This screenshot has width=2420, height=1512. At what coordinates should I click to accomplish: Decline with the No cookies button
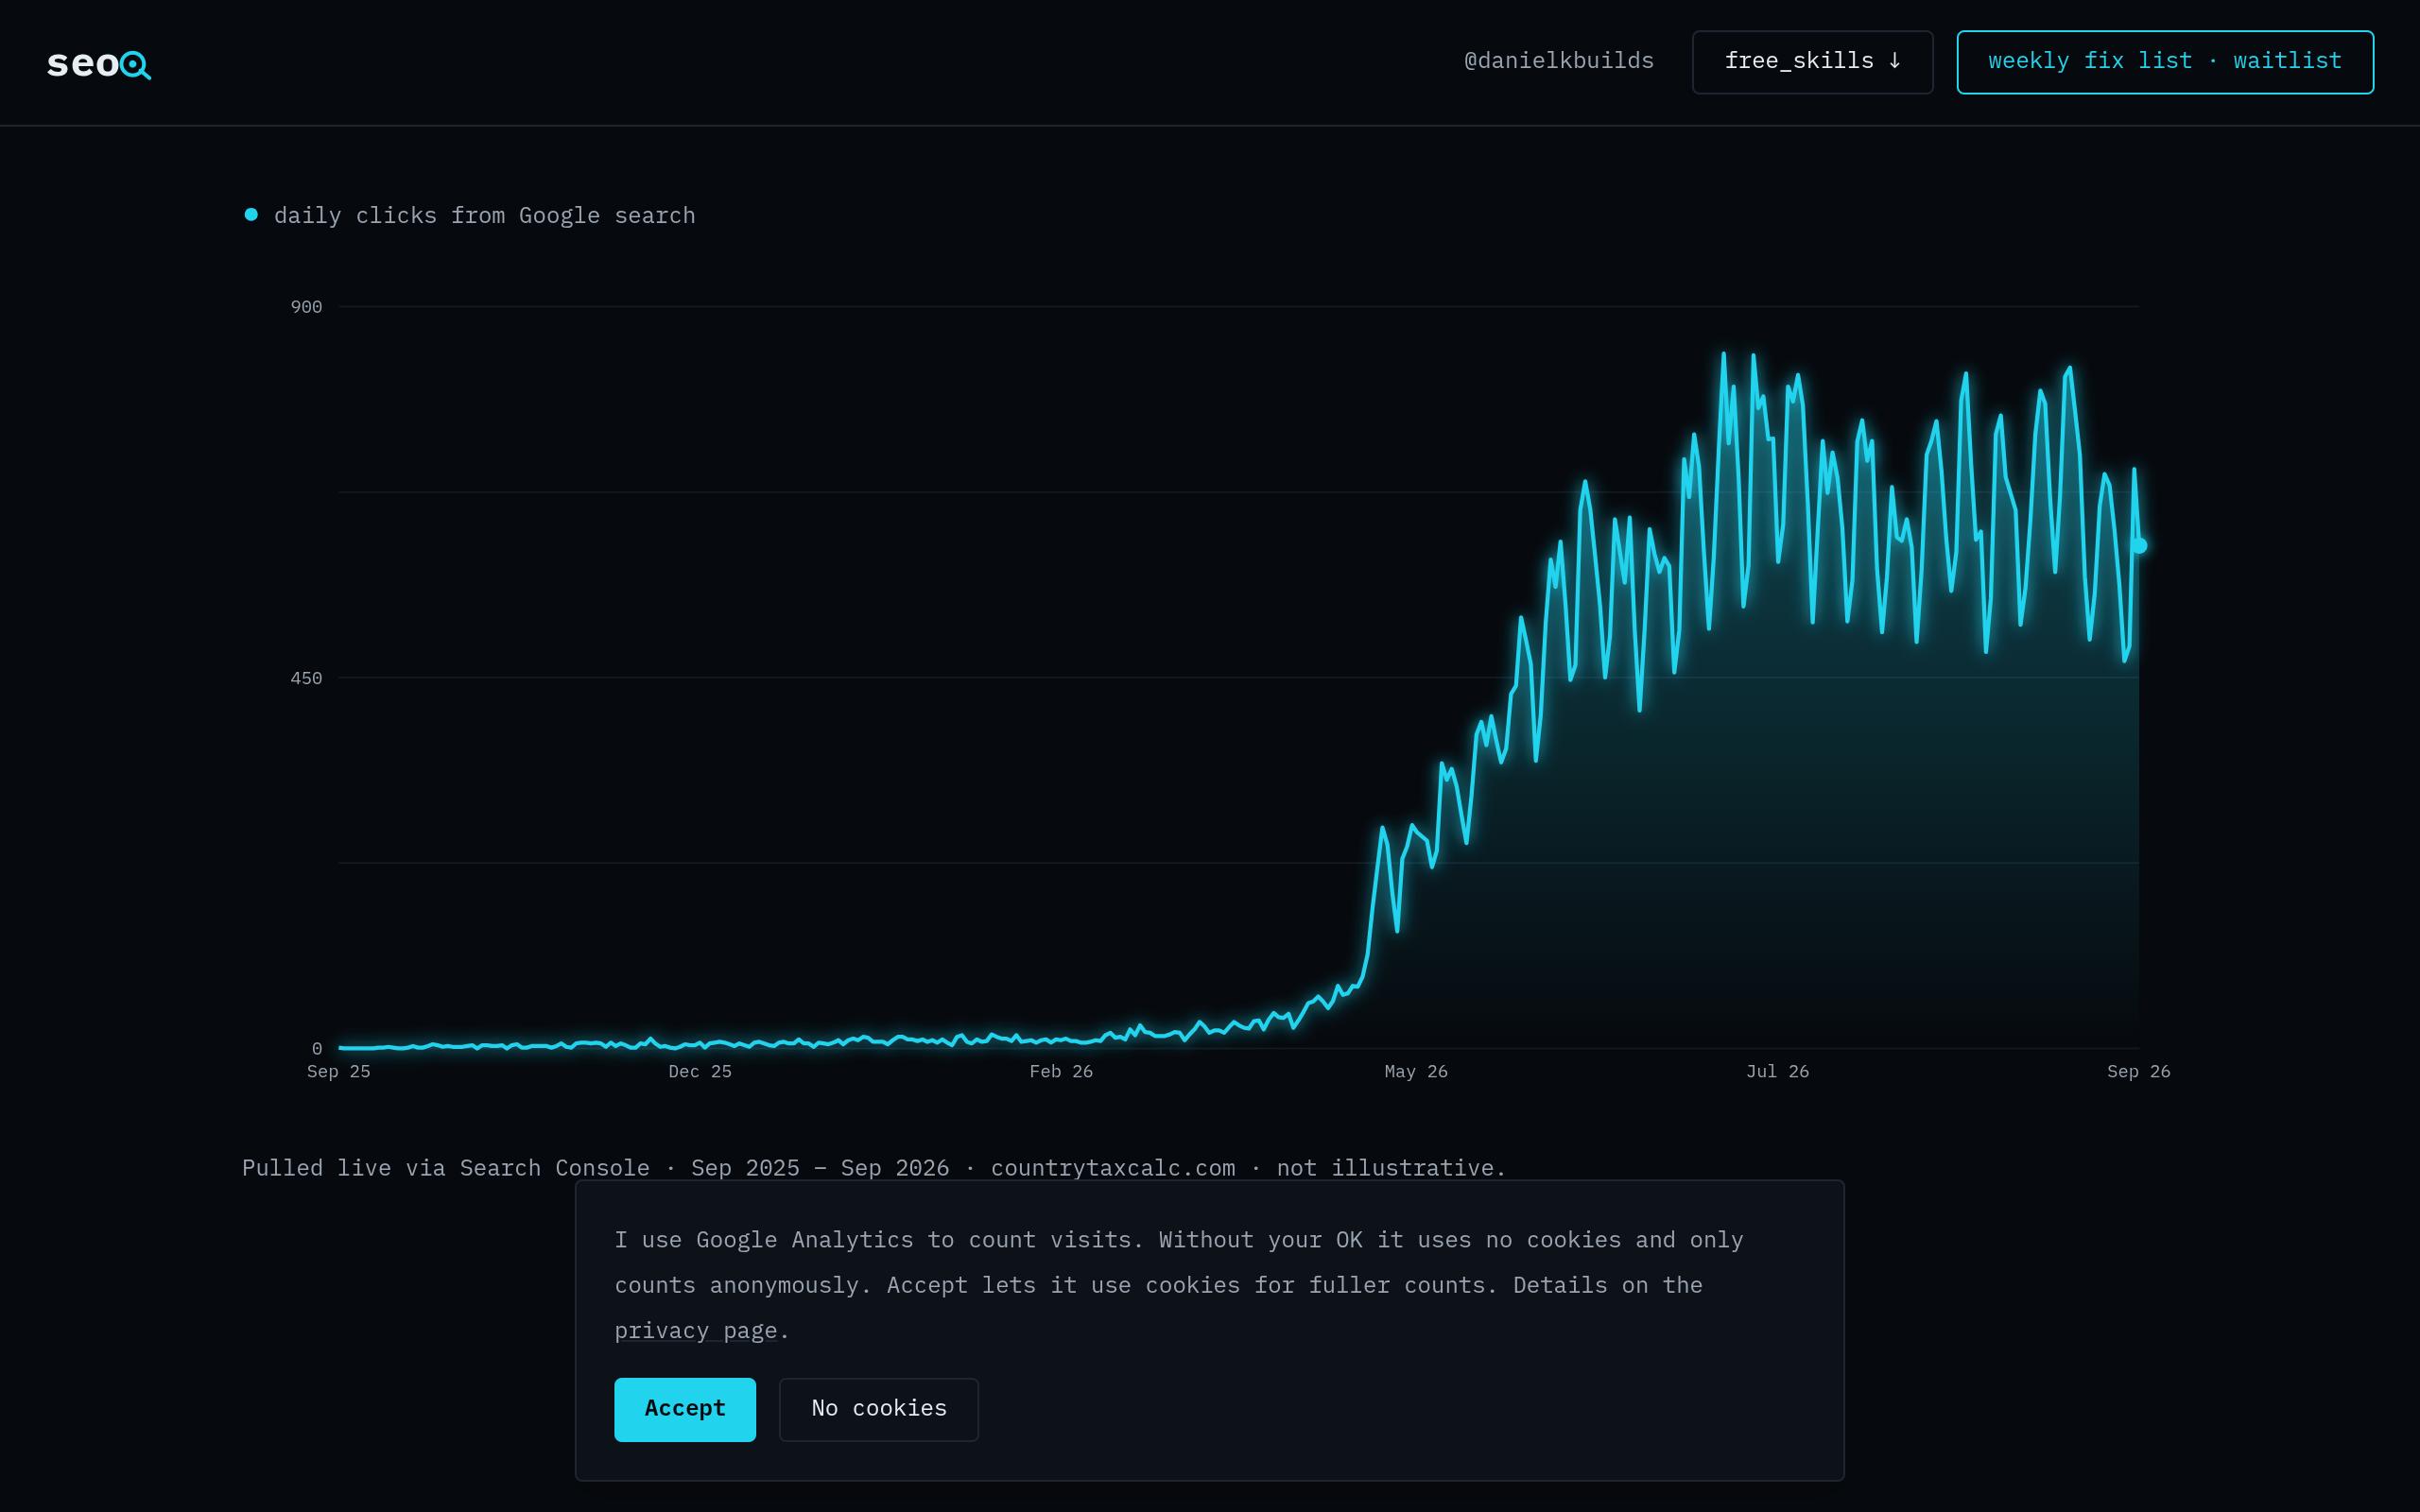[x=879, y=1409]
